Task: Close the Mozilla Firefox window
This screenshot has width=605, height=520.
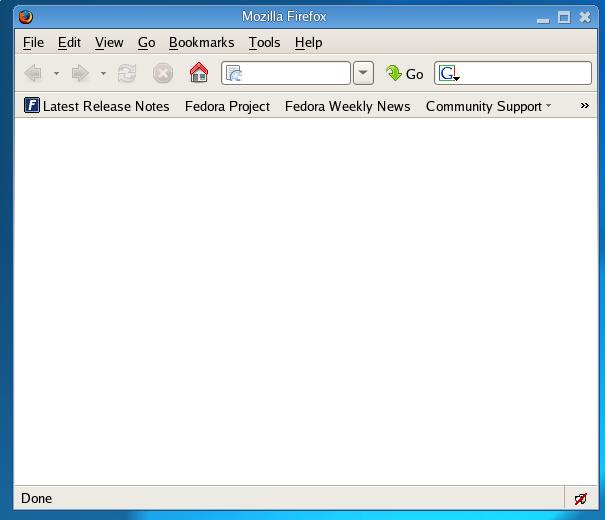Action: pyautogui.click(x=585, y=17)
